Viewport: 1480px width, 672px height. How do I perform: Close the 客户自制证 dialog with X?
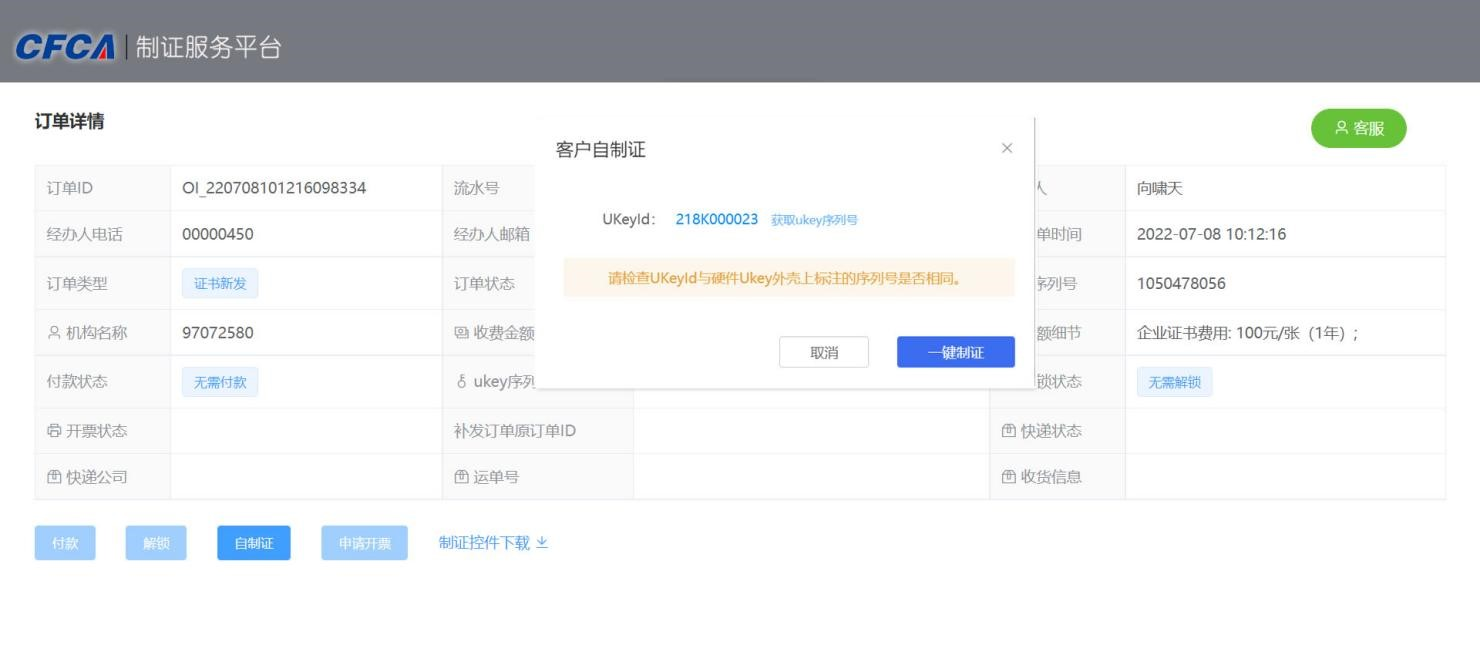pyautogui.click(x=1007, y=148)
